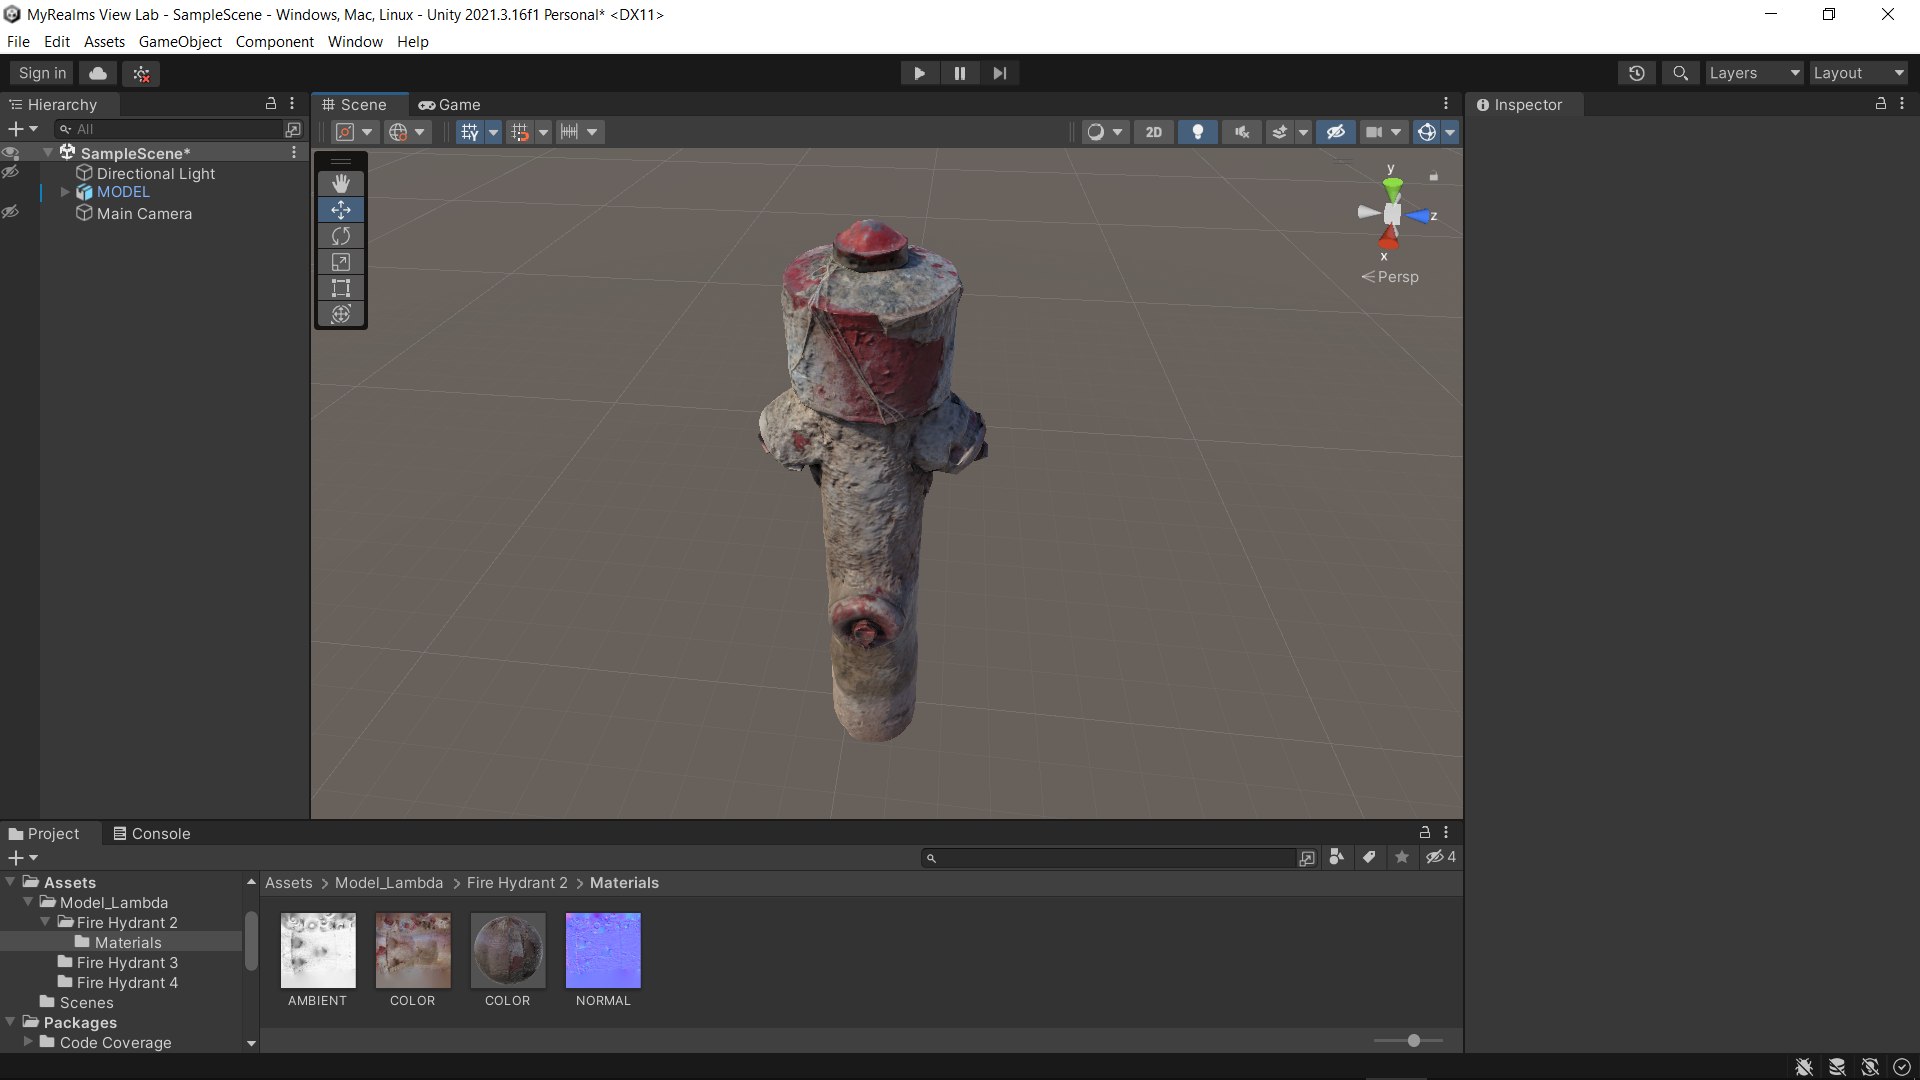The image size is (1920, 1080).
Task: Click the Step frame button
Action: point(1000,73)
